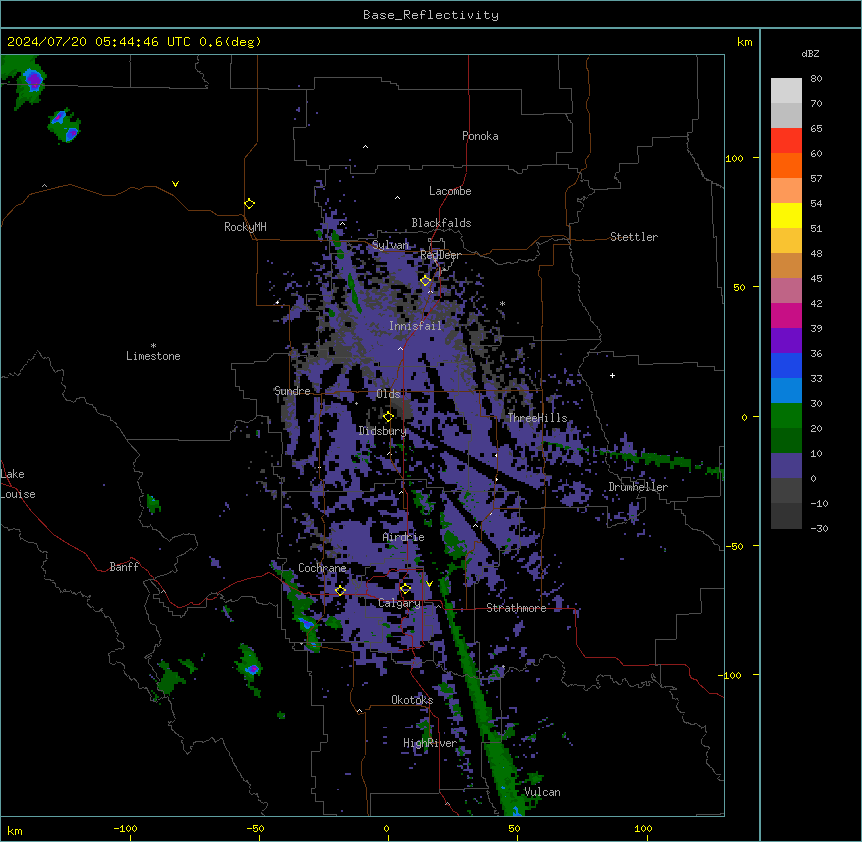
Task: Click the red-core storm cell southeast of Banff
Action: 252,669
